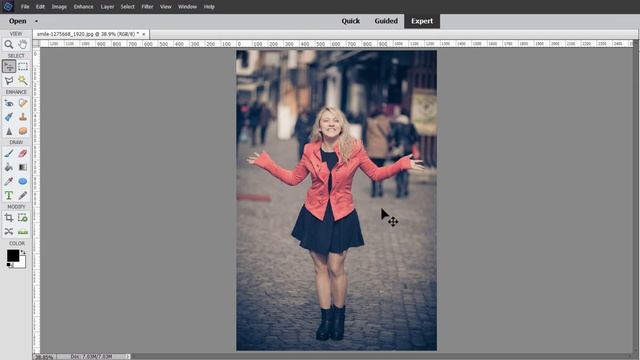
Task: Select the Quick Selection tool
Action: pyautogui.click(x=23, y=80)
